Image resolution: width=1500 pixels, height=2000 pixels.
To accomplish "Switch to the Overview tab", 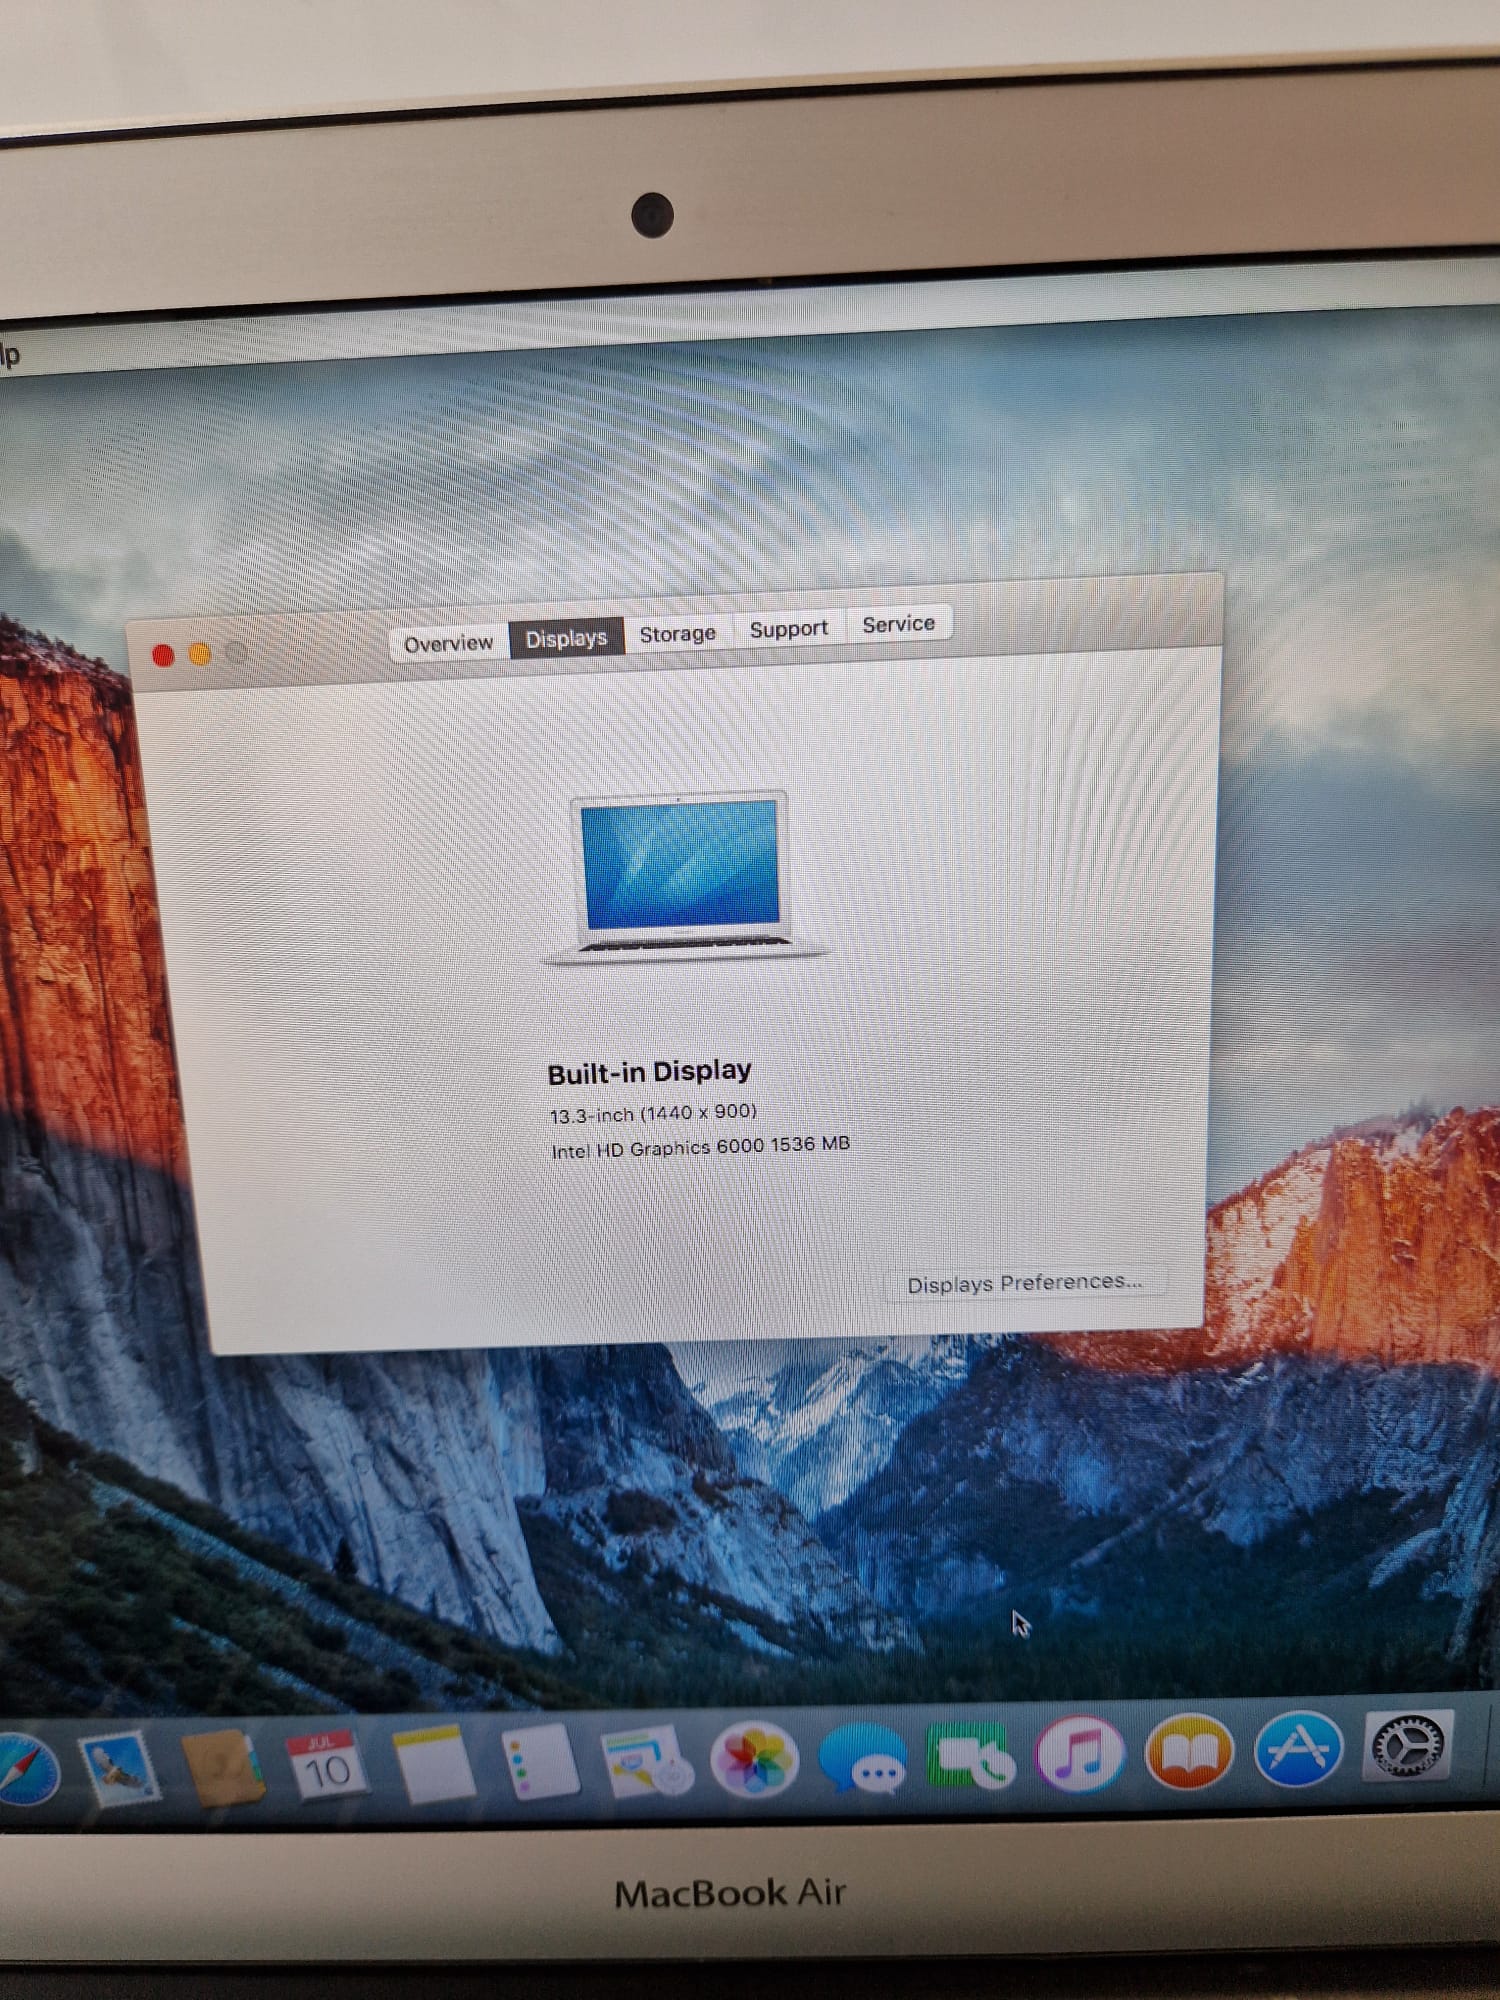I will (x=449, y=643).
